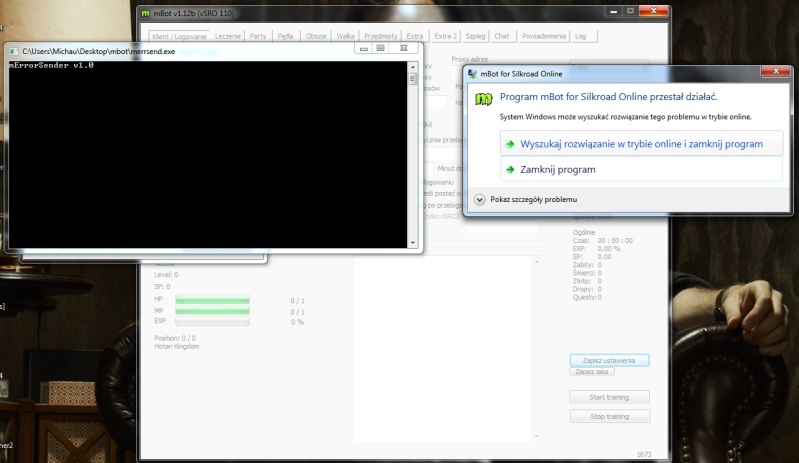Click the Czas 00 : 00 : 00 value
Screen dimensions: 799x463
[615, 240]
